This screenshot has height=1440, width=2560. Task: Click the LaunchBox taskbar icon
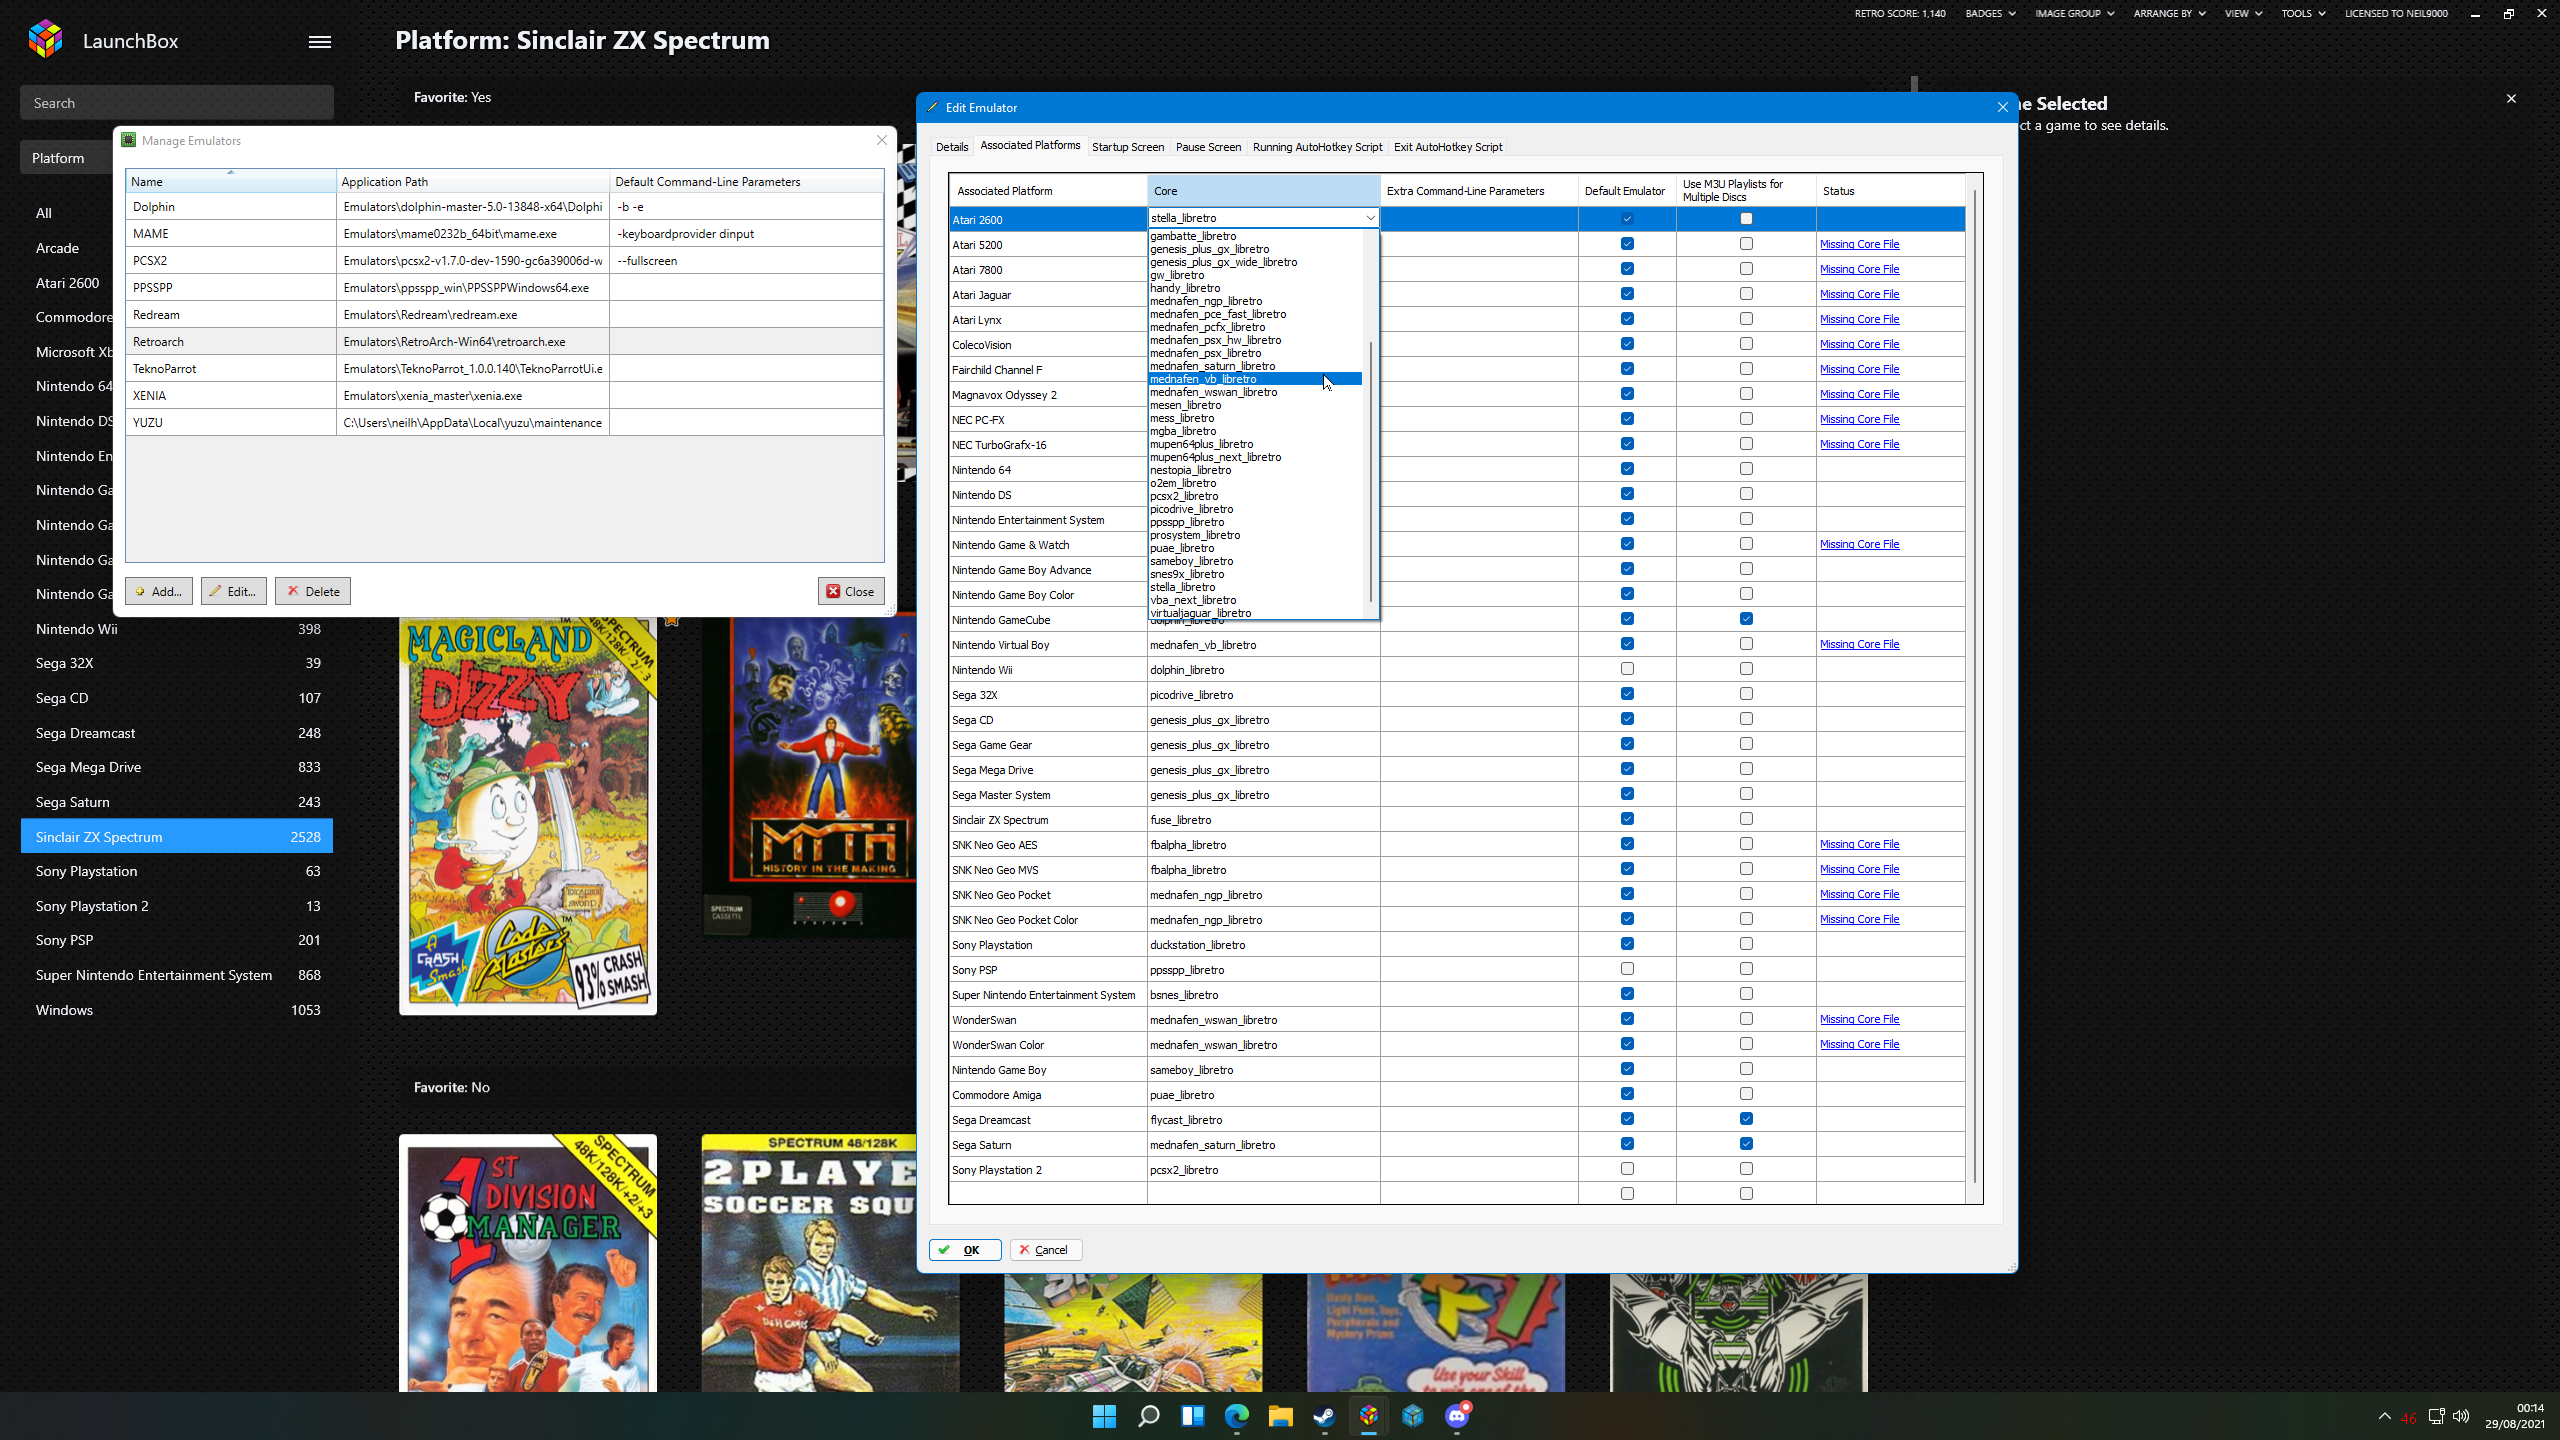pos(1369,1416)
